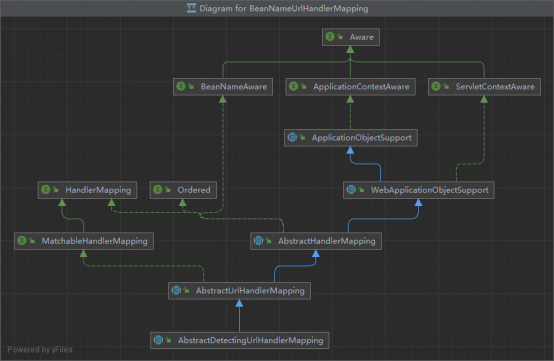Image resolution: width=554 pixels, height=361 pixels.
Task: Click visibility icon on AbstractDetectingUrlHandlerMapping node
Action: tap(168, 340)
